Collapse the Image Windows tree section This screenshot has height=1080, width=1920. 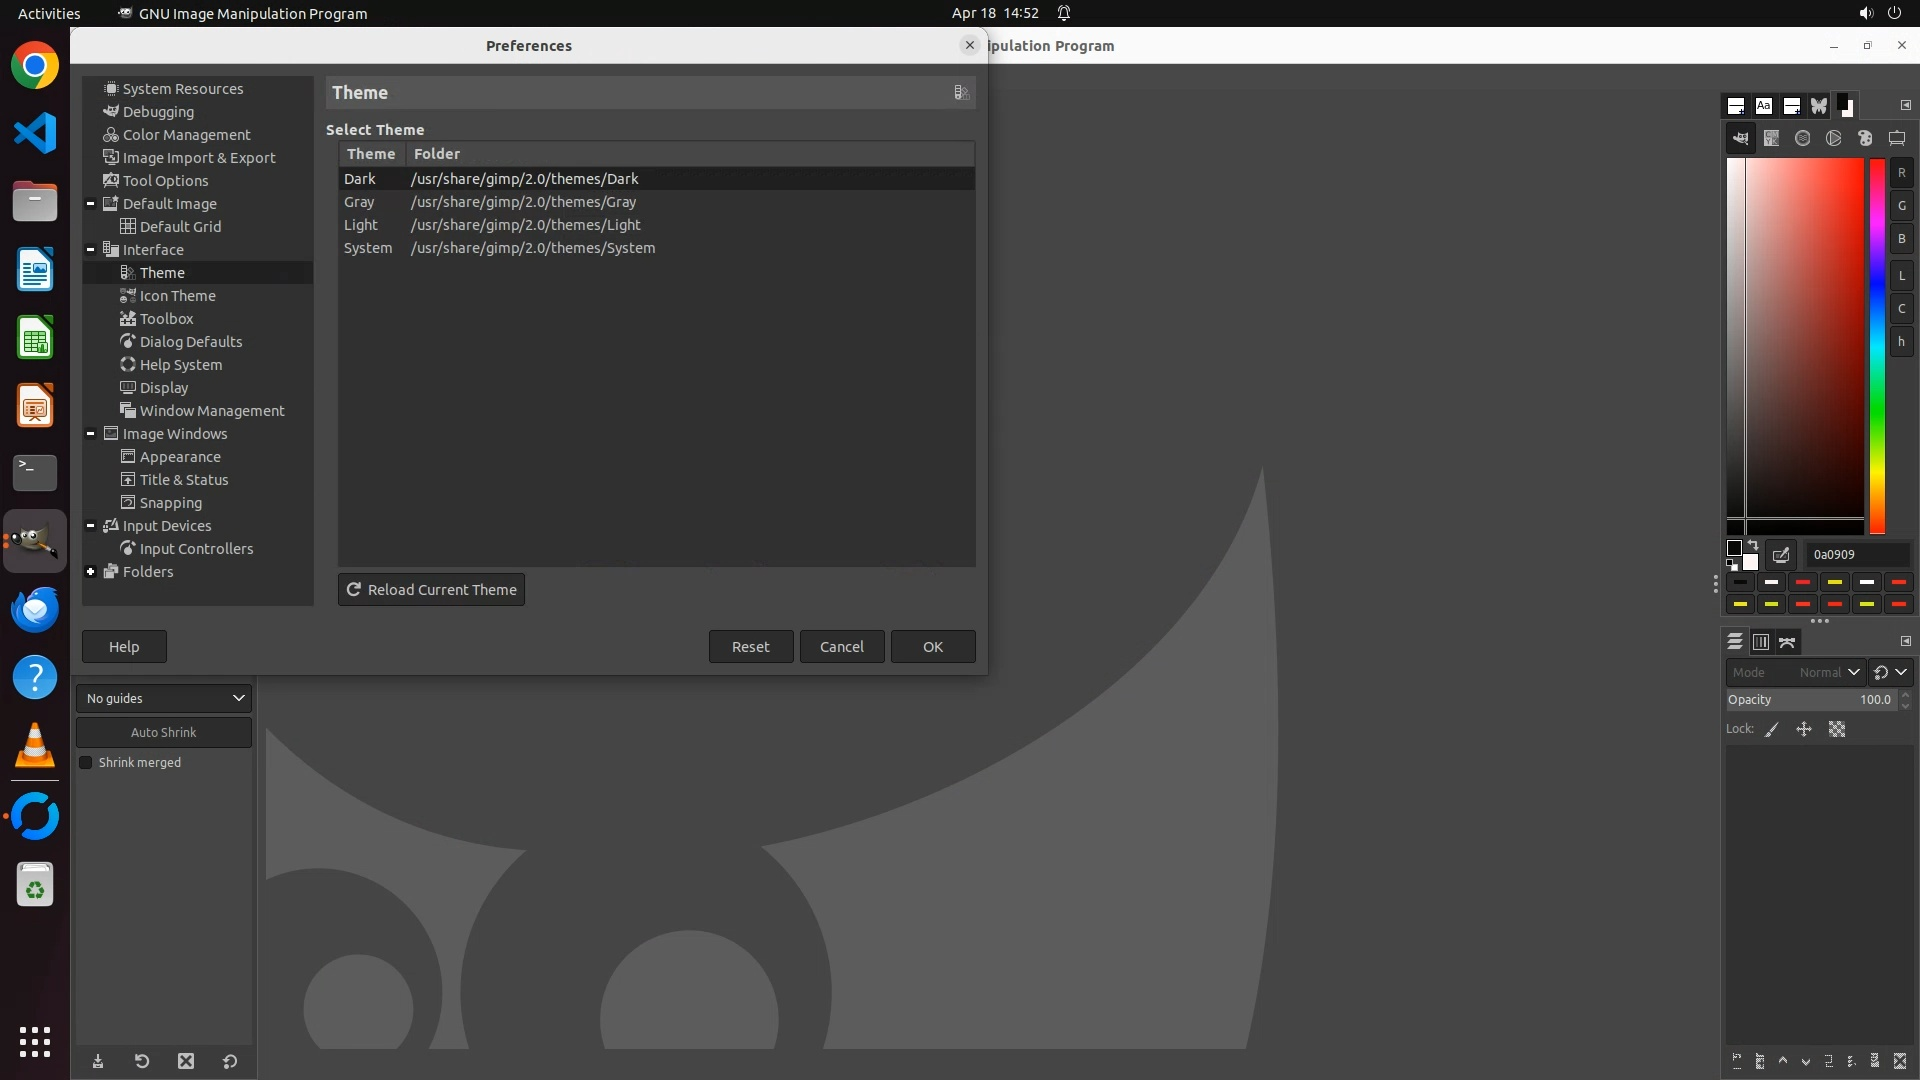(91, 434)
